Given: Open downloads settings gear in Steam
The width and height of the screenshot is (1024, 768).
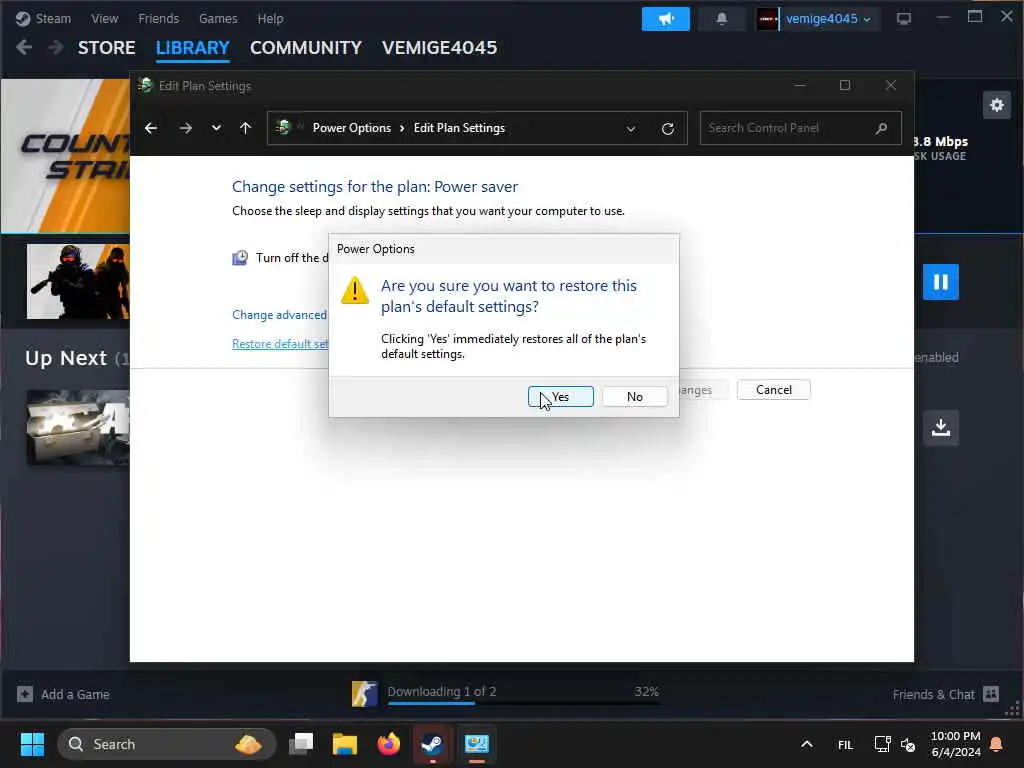Looking at the screenshot, I should click(x=997, y=105).
